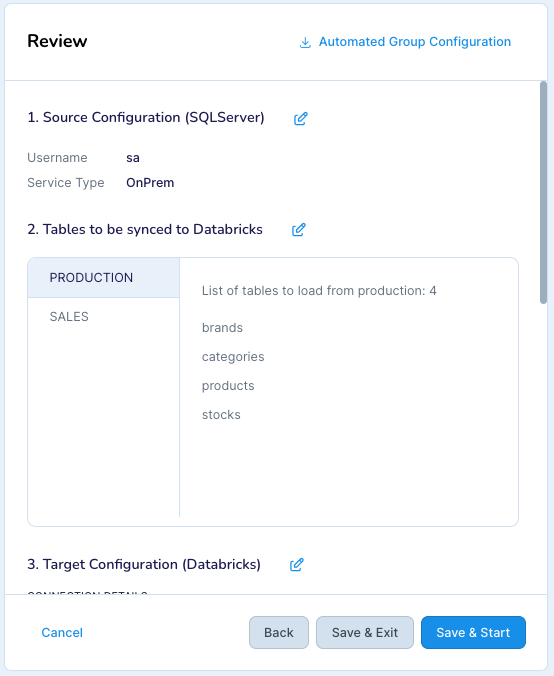Cancel the review wizard

pos(62,632)
